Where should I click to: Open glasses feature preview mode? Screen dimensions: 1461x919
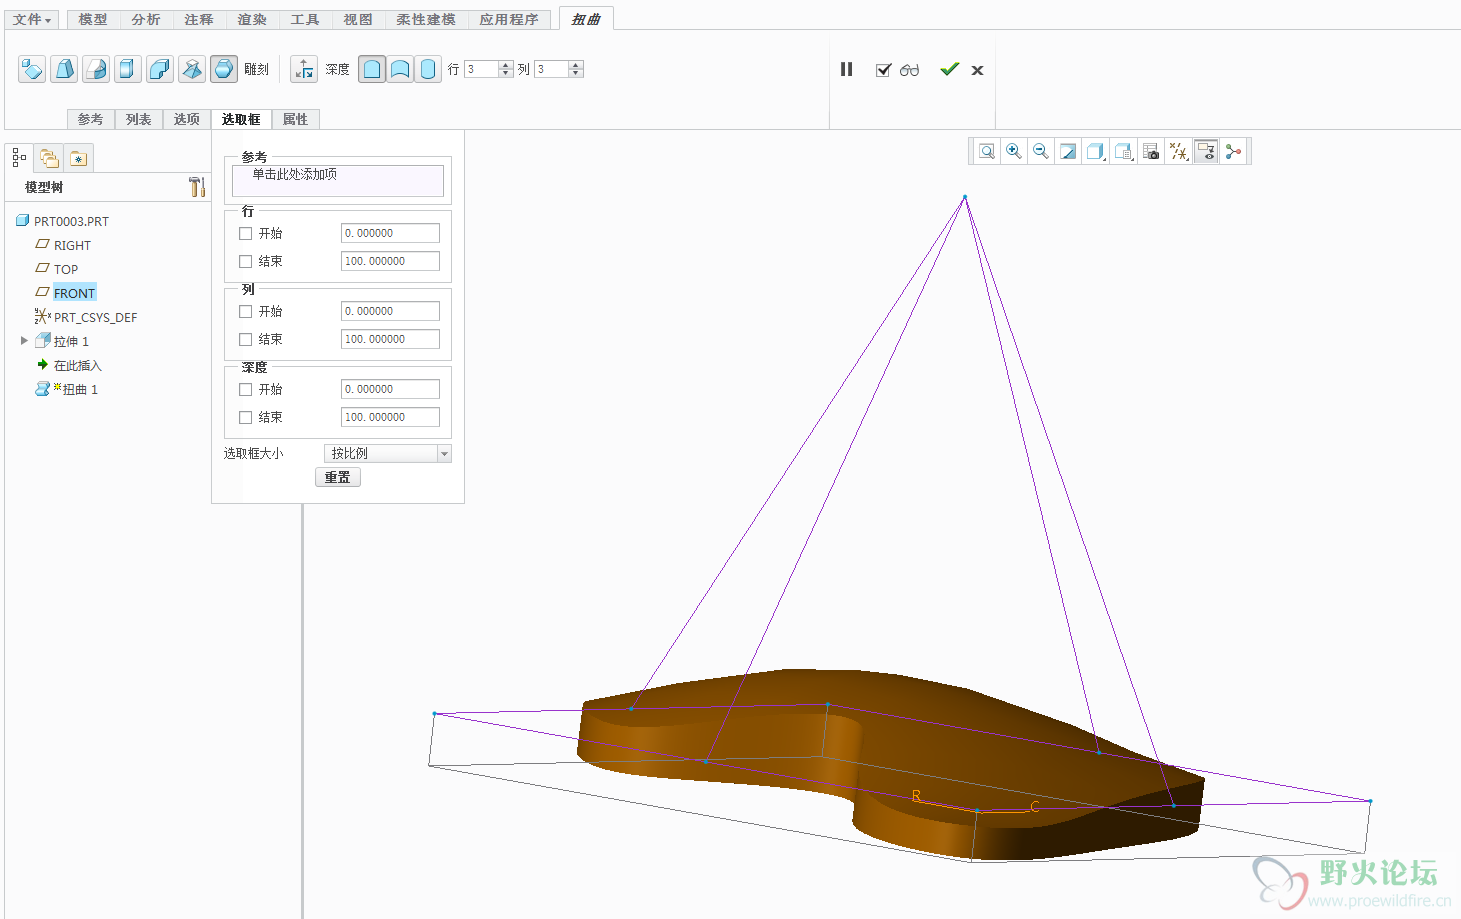[x=909, y=70]
